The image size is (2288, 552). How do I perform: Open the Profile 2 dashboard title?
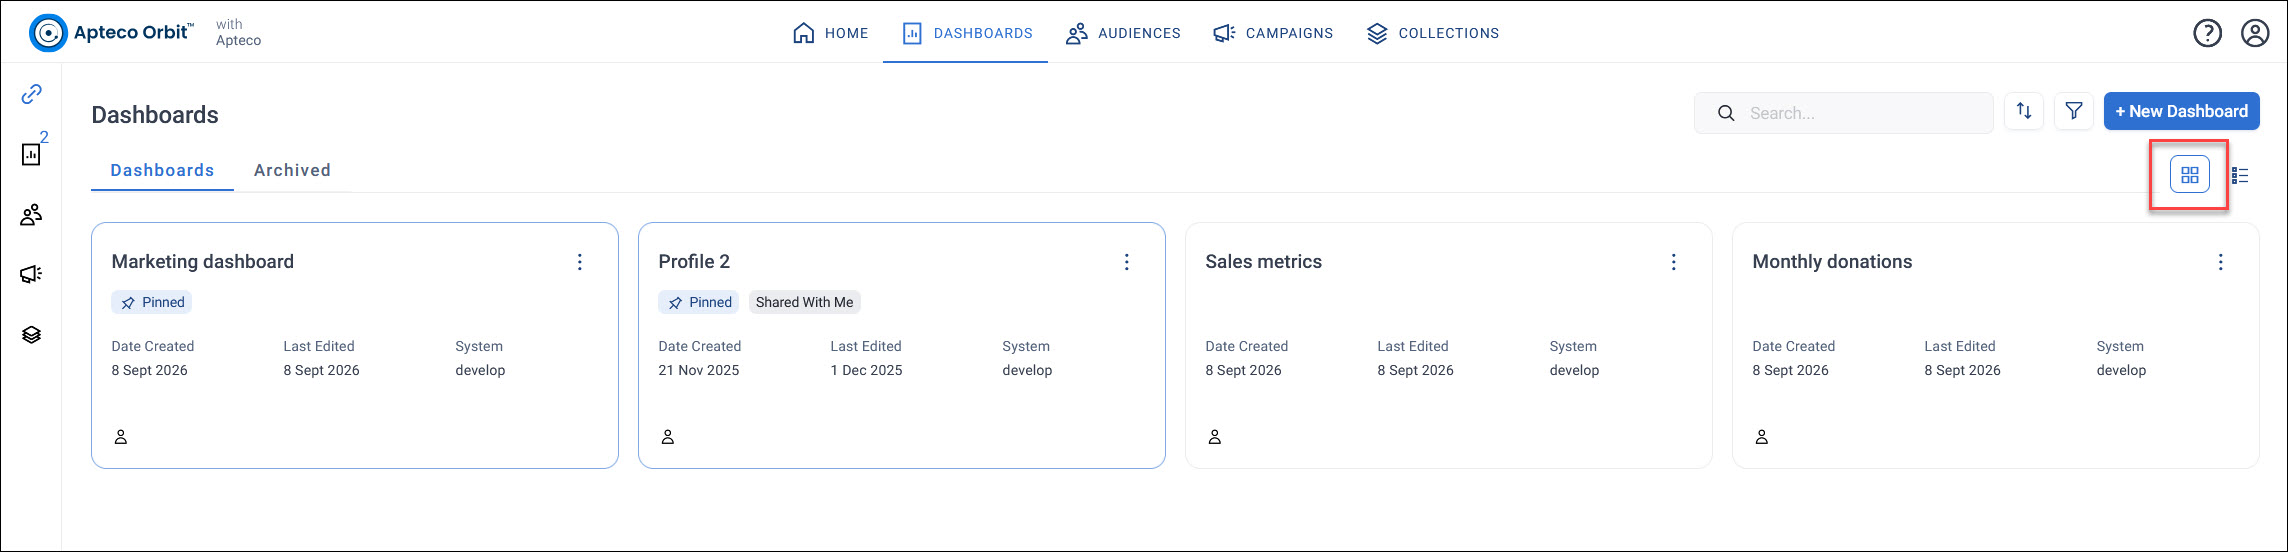[694, 262]
